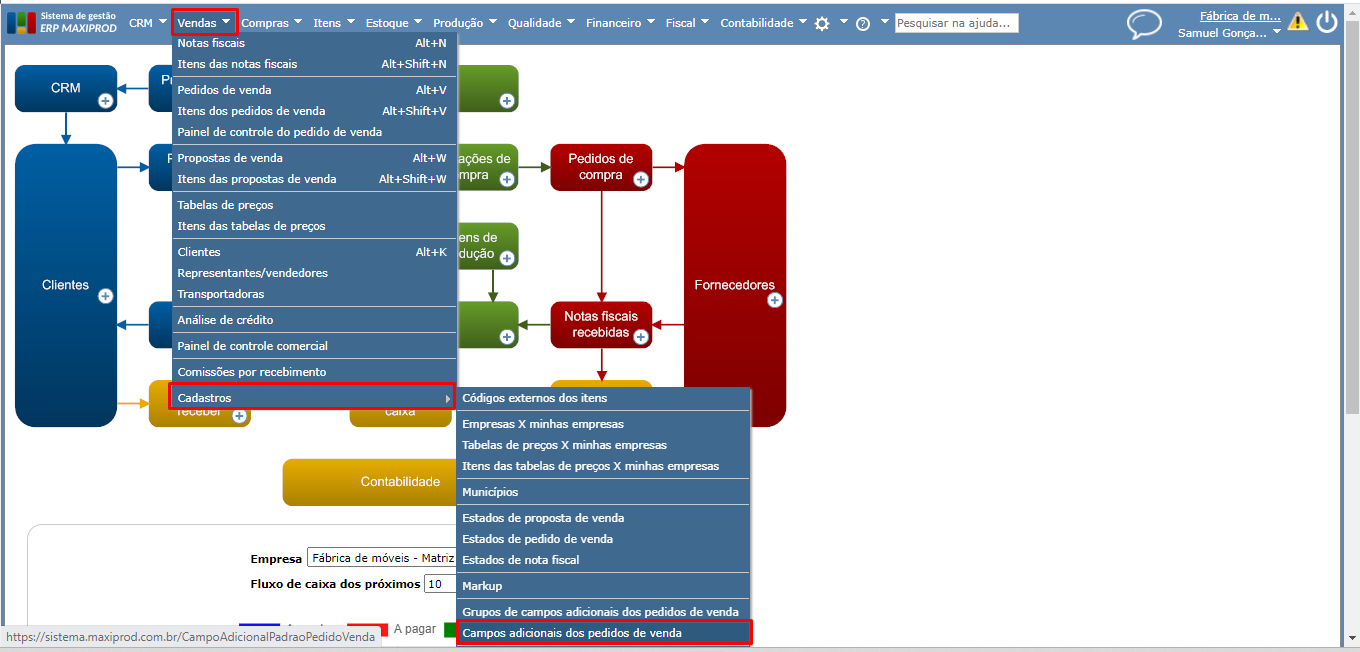The width and height of the screenshot is (1360, 652).
Task: Select Itens das tabelas de preços X minhas empresas
Action: (603, 466)
